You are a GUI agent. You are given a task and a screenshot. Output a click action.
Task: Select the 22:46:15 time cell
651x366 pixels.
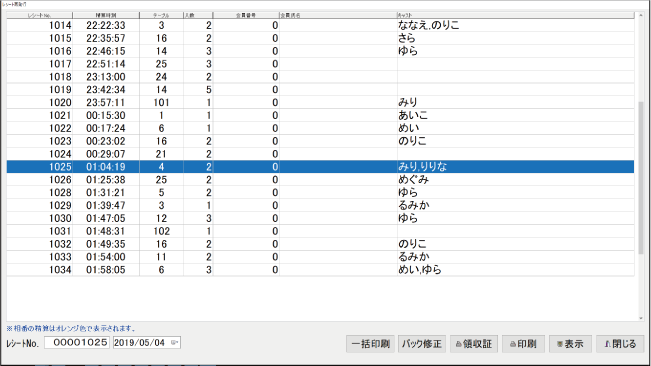pyautogui.click(x=106, y=51)
